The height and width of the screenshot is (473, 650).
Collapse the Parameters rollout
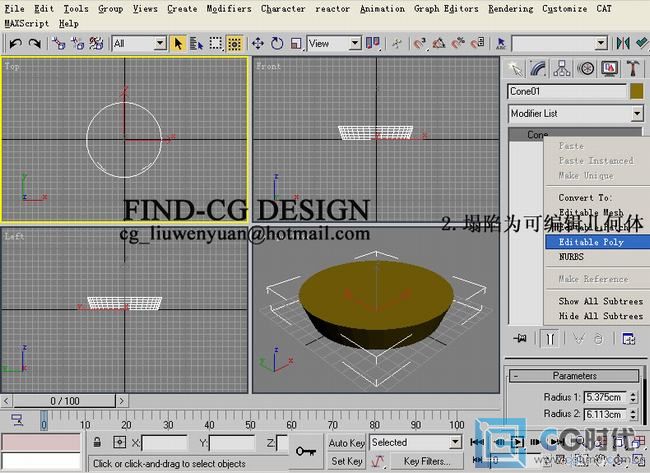point(574,376)
